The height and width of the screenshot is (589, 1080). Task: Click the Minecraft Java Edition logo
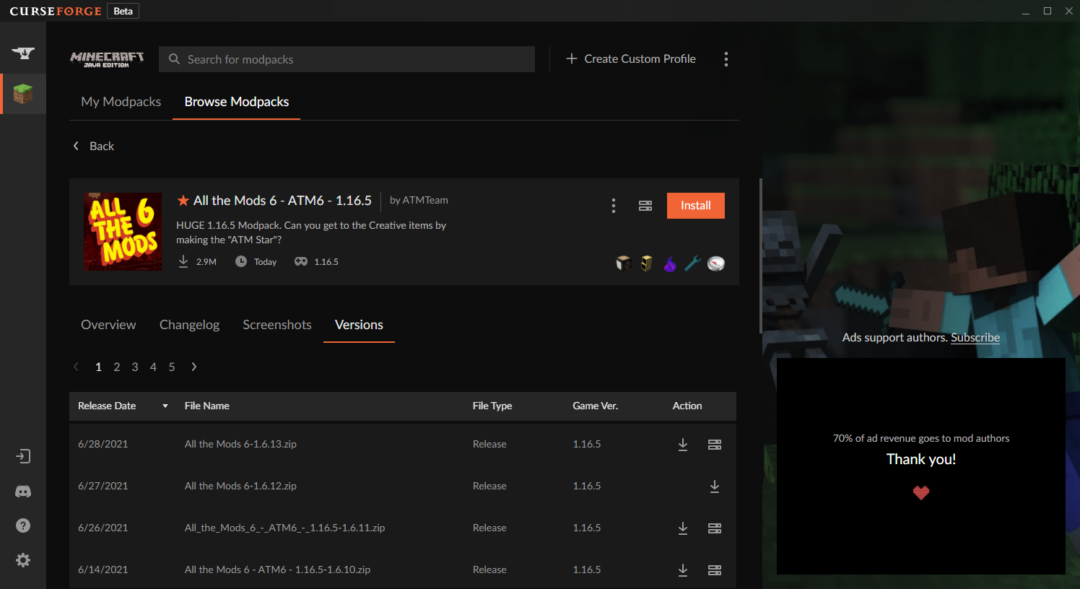pos(107,59)
